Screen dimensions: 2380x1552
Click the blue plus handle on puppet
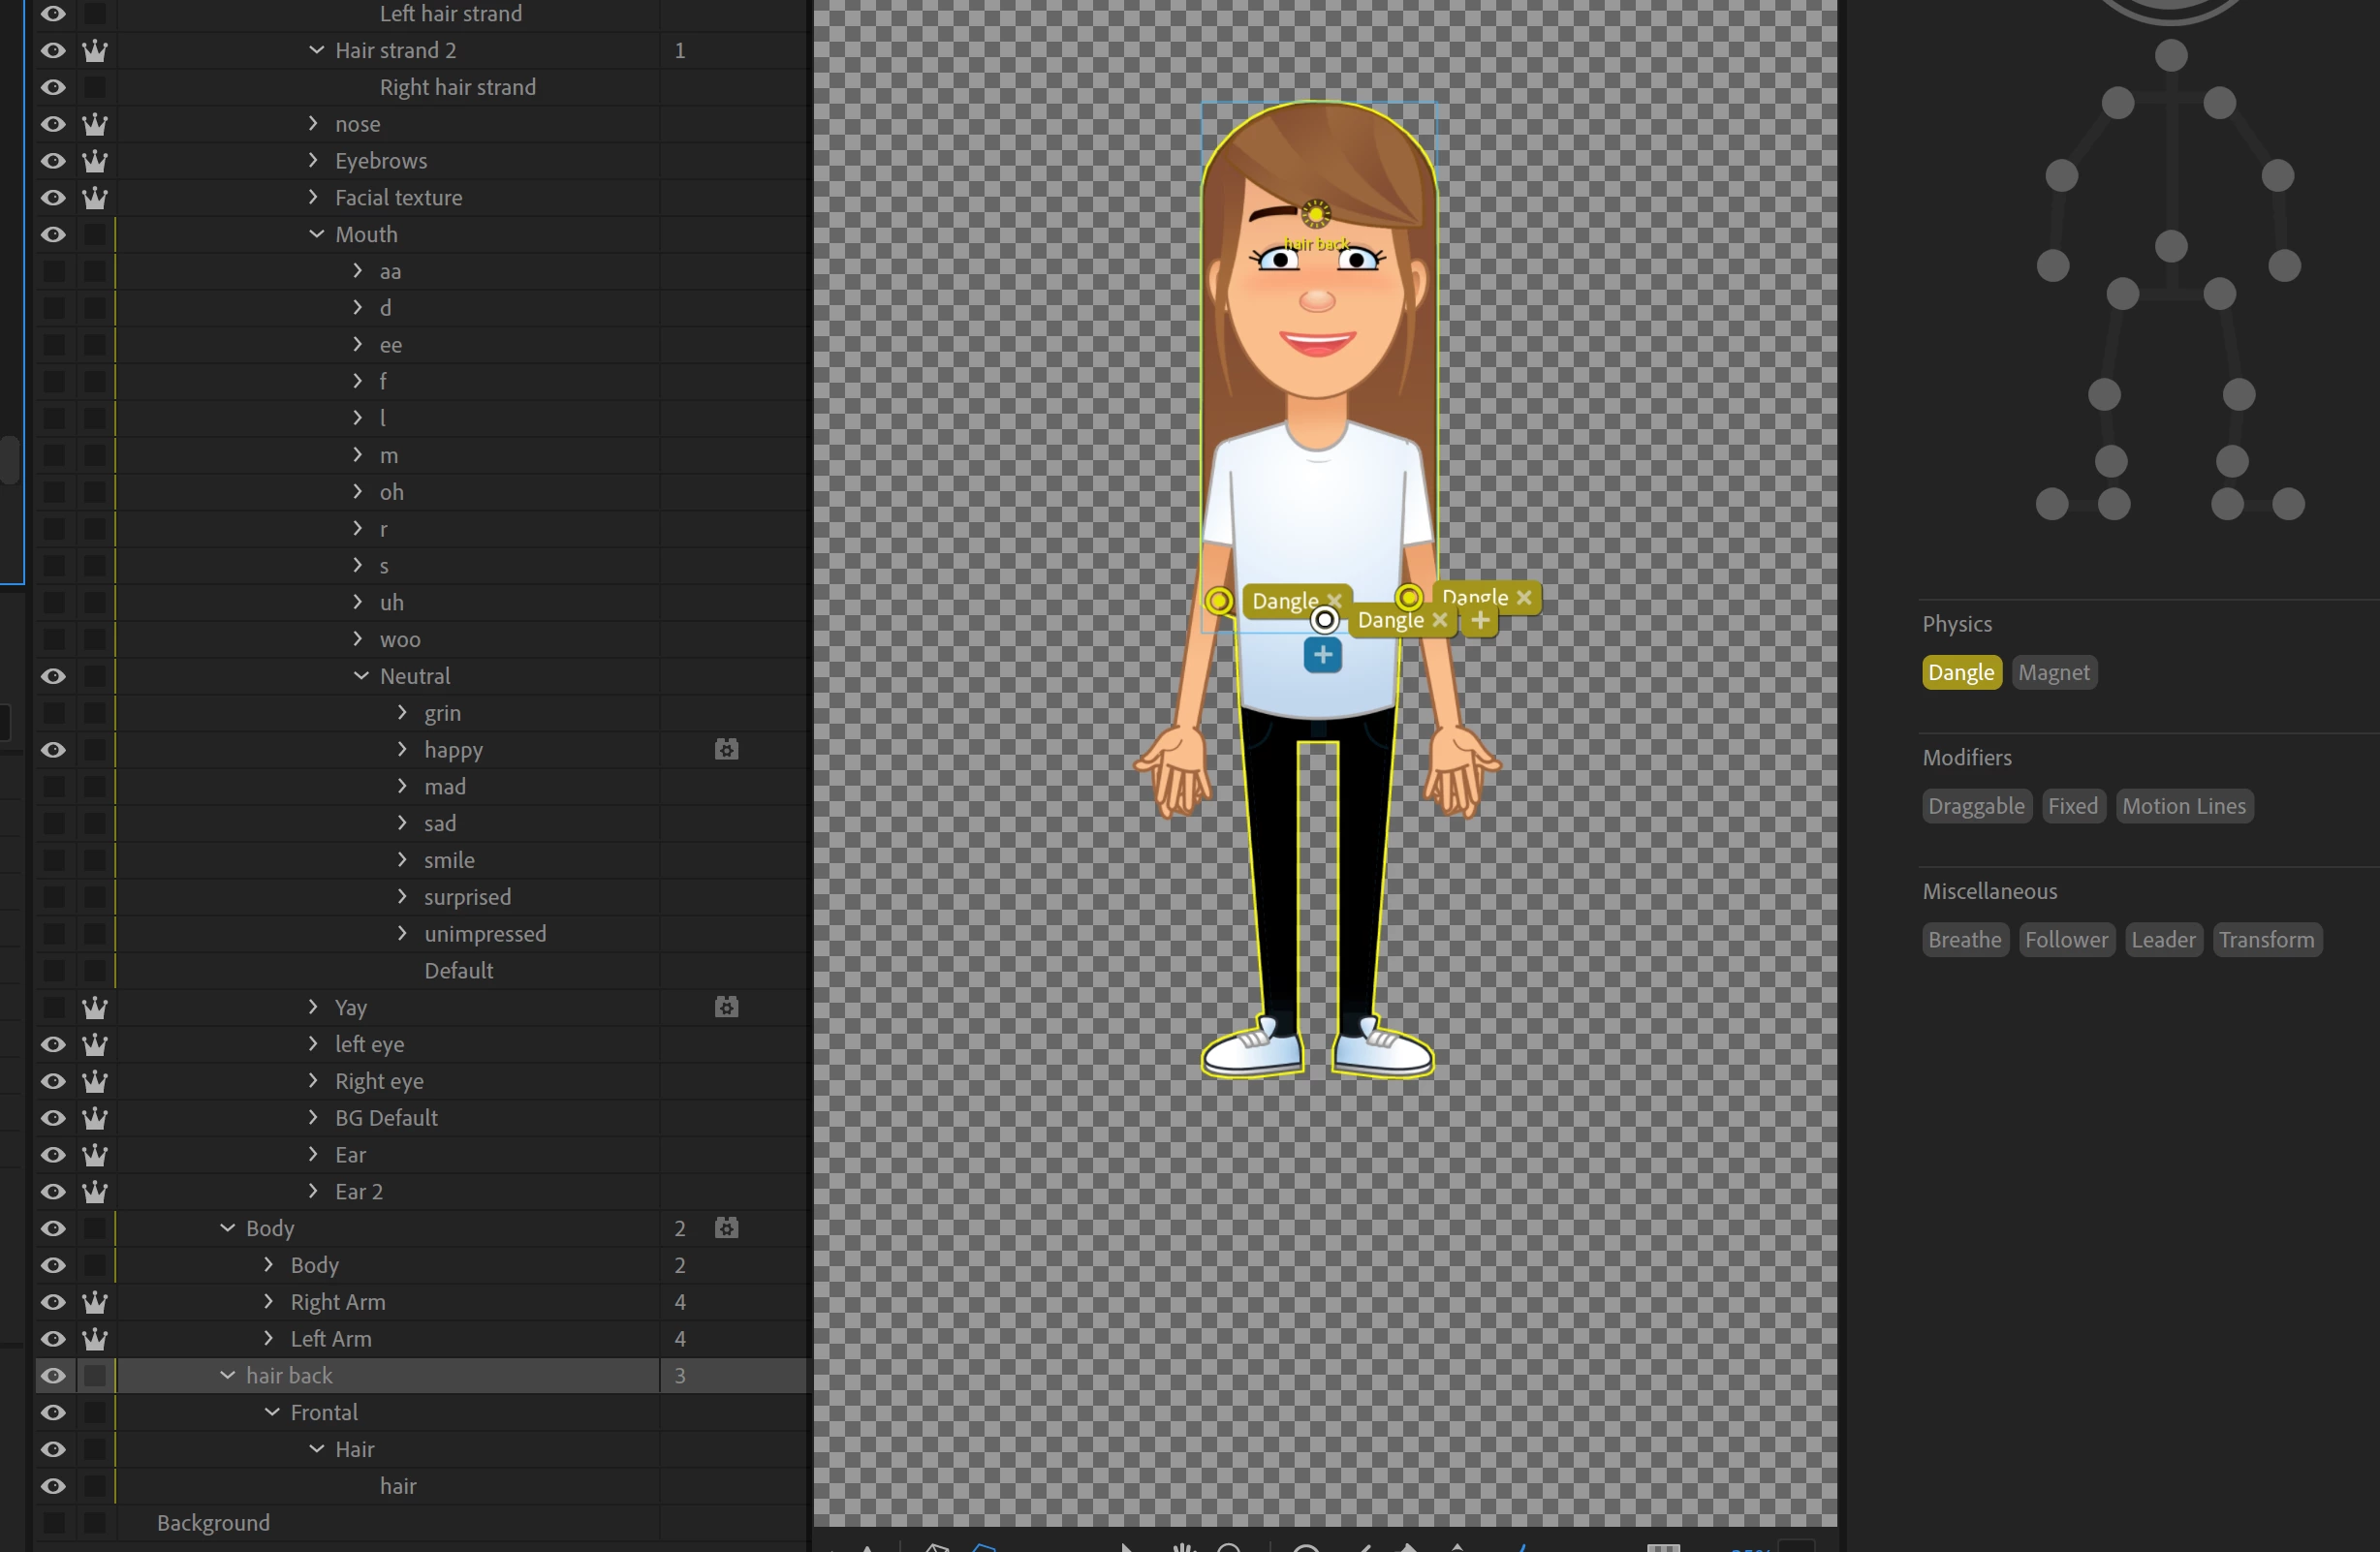(x=1322, y=656)
